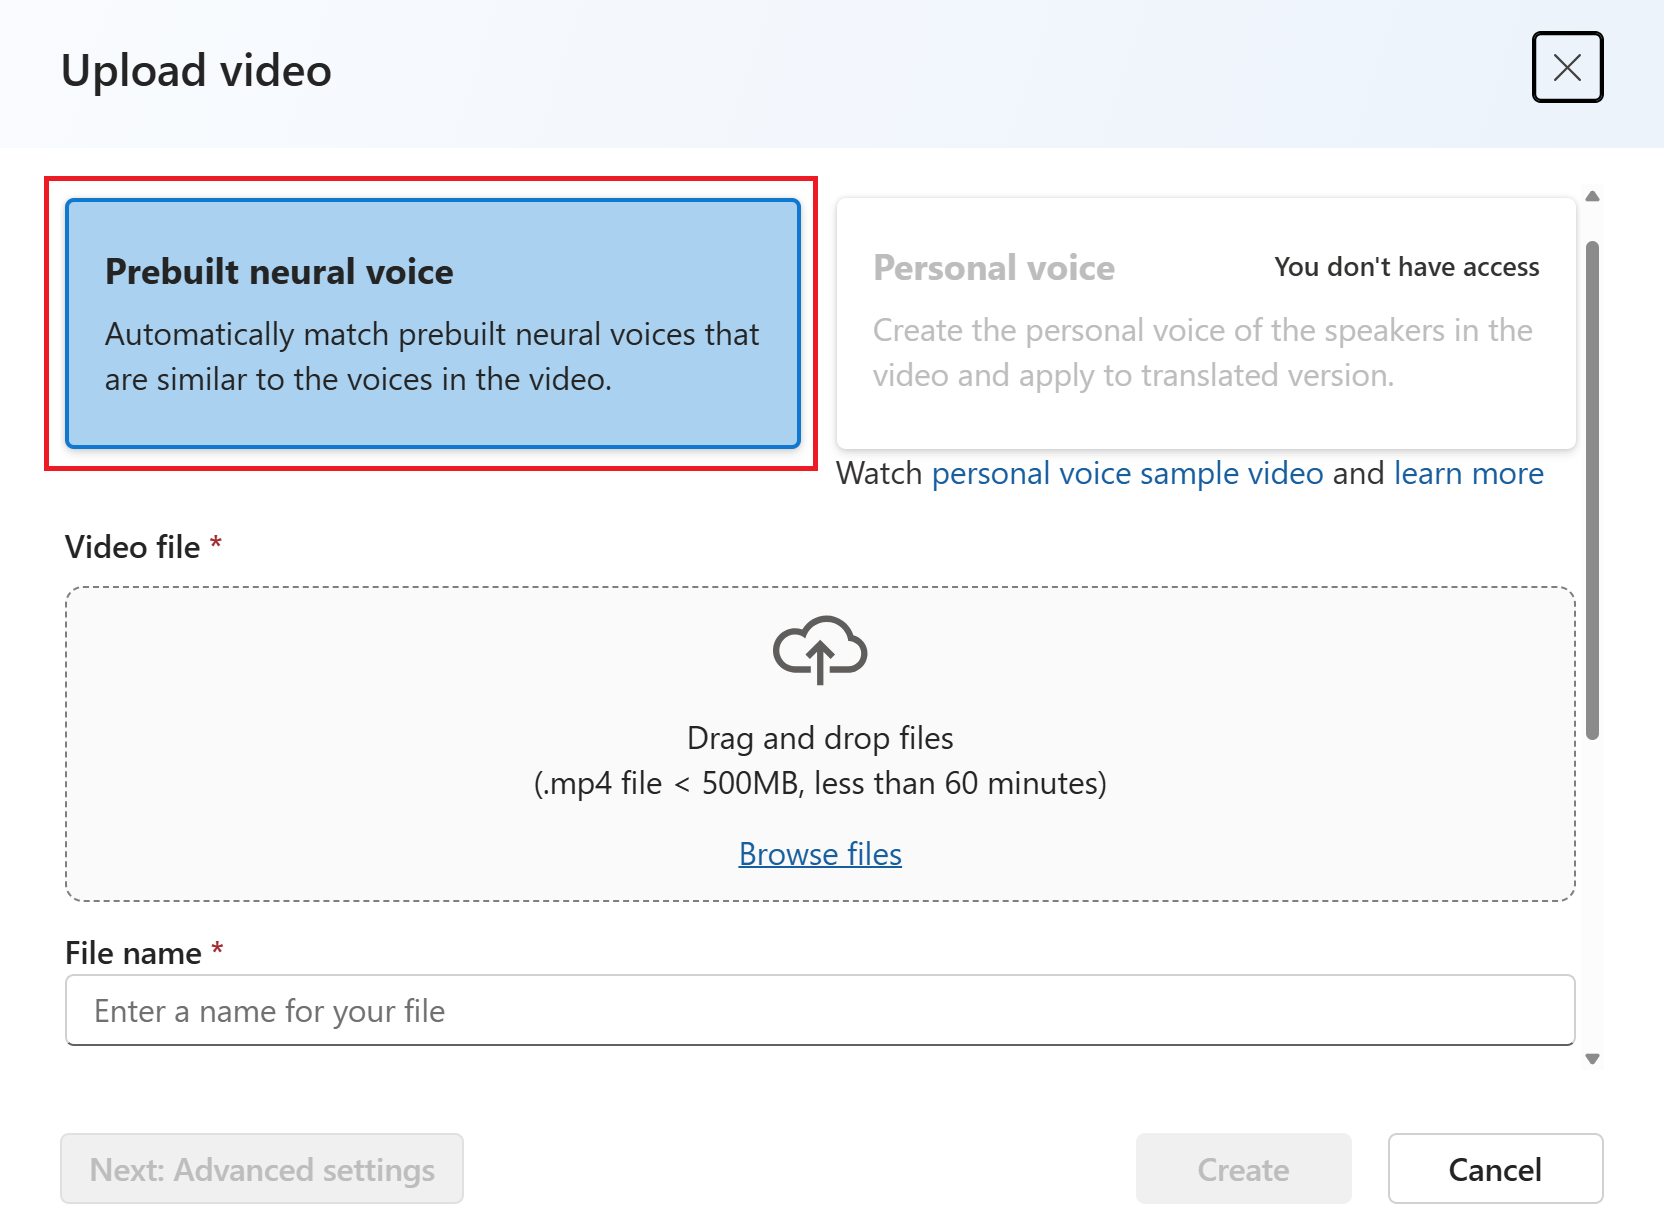Click the .mp4 file size limit note
Image resolution: width=1664 pixels, height=1232 pixels.
click(820, 783)
